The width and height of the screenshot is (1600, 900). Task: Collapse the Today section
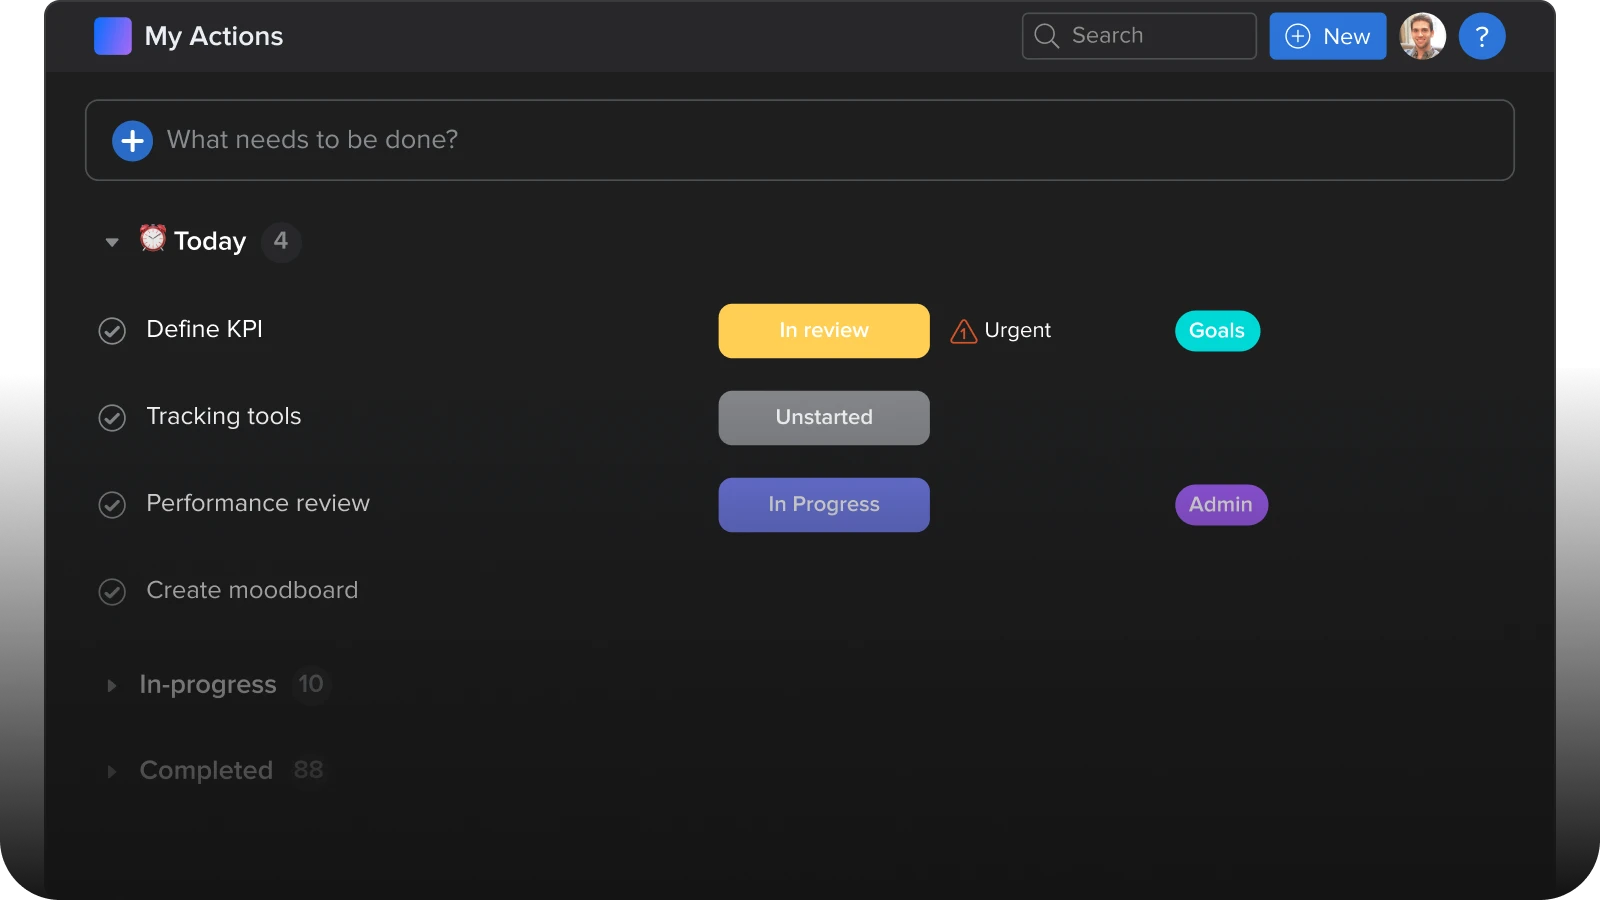pyautogui.click(x=112, y=242)
